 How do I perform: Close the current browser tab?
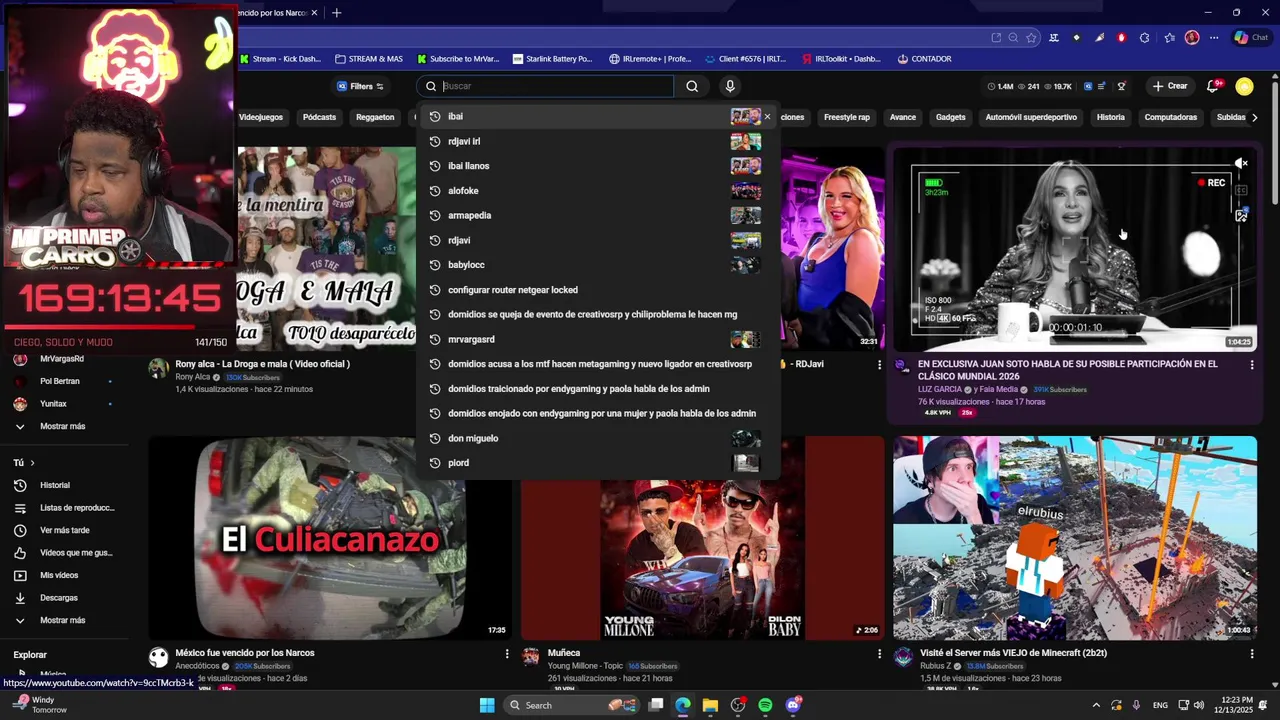pos(314,13)
